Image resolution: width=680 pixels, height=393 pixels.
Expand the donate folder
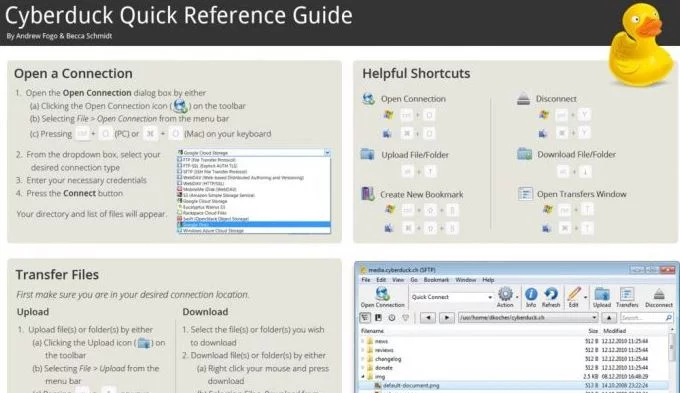click(x=363, y=368)
